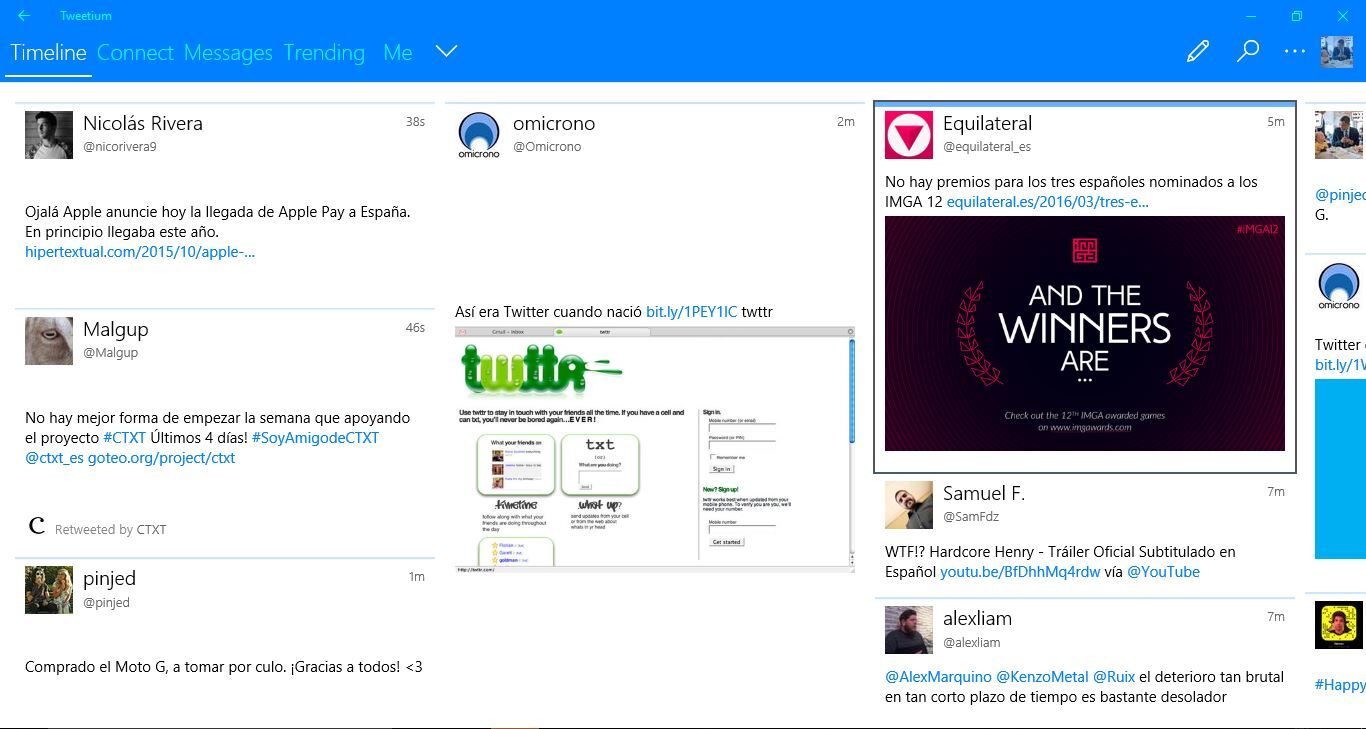Screen dimensions: 1366x729
Task: Open your account via the top-right avatar
Action: point(1340,49)
